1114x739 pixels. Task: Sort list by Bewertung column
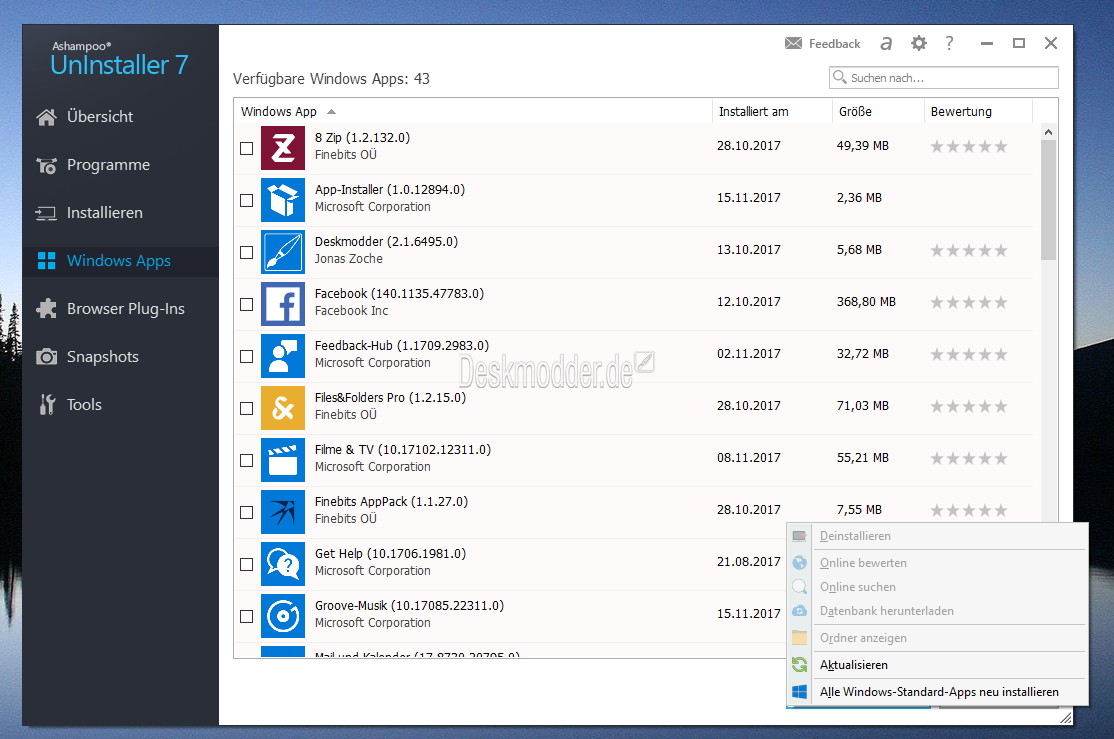click(978, 112)
